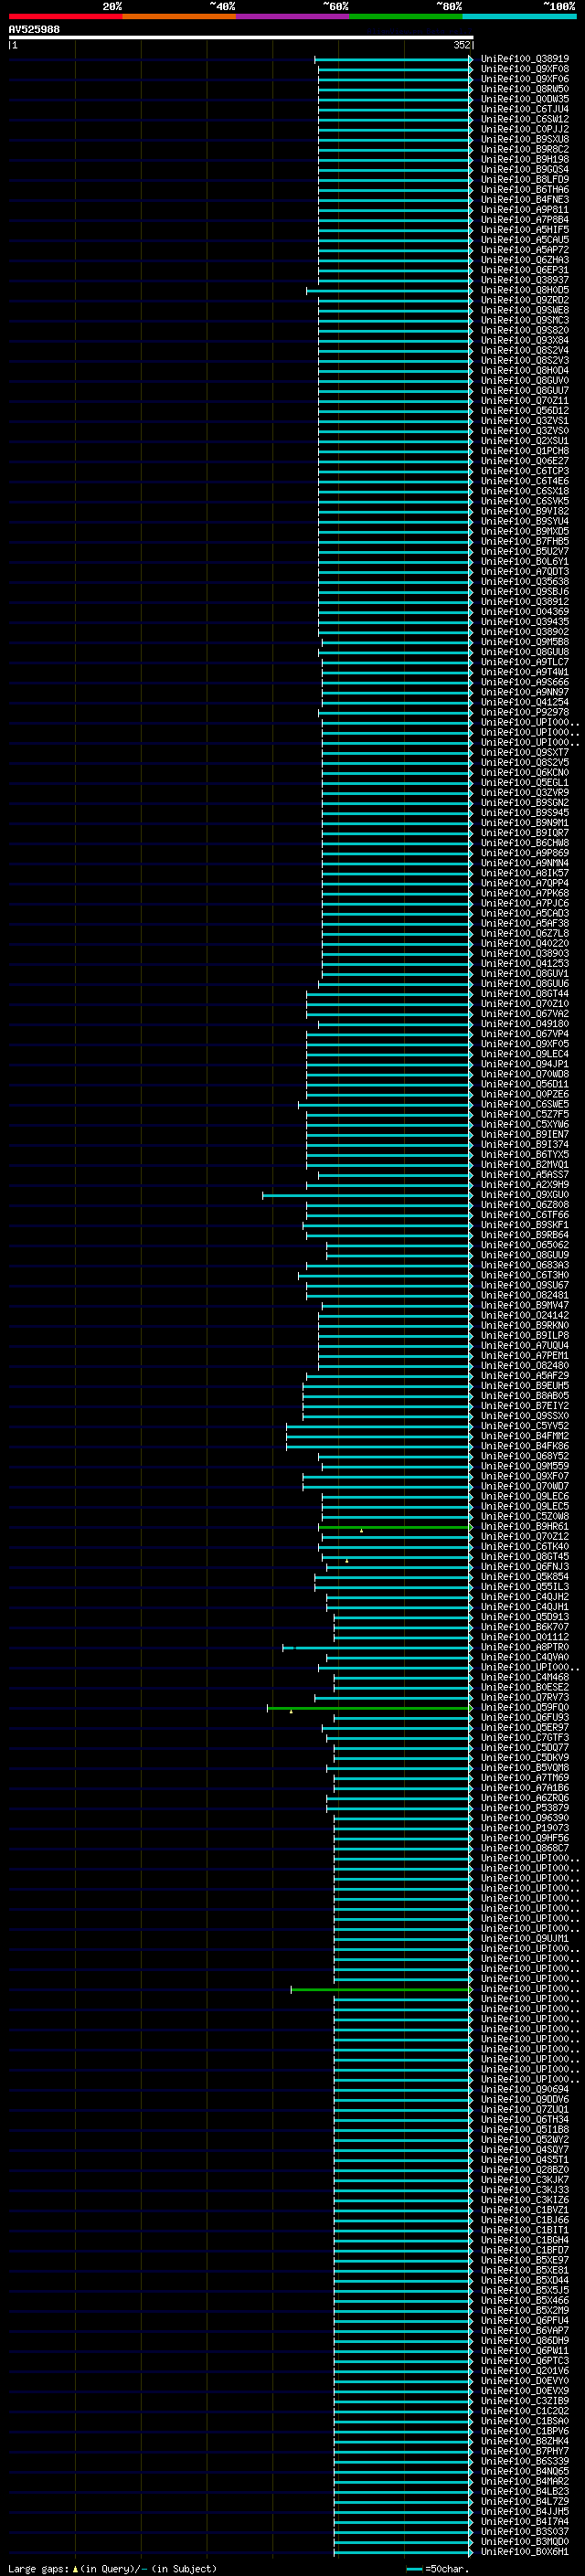Screen dimensions: 585x2576
Task: Select hit label UniRef100_C6TJU4
Action: coord(525,109)
